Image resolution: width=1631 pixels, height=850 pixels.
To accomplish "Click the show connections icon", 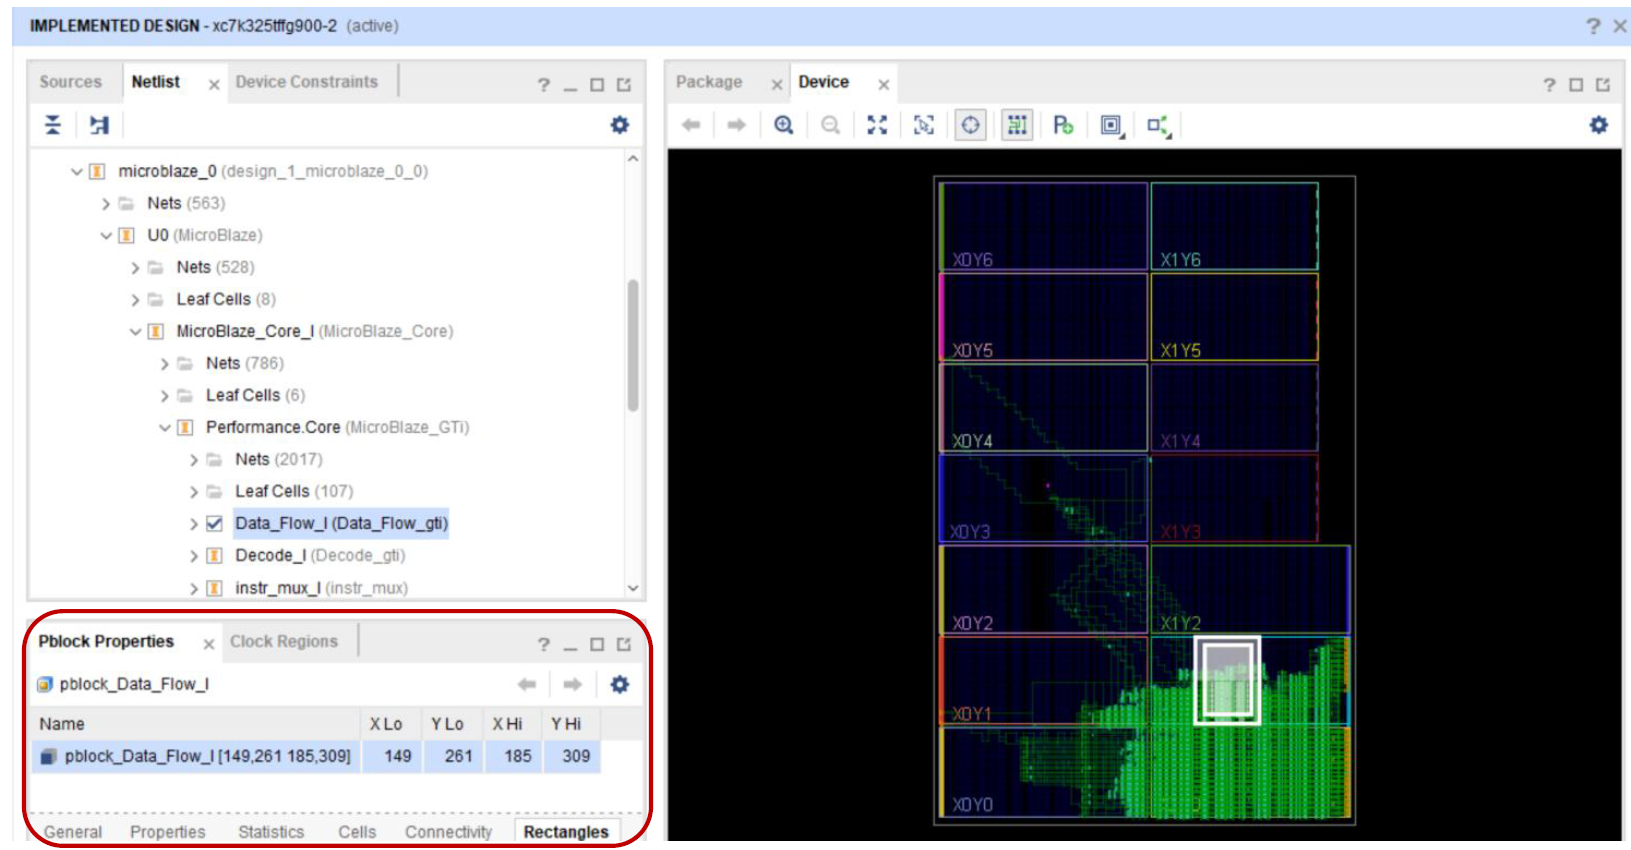I will pos(1159,126).
